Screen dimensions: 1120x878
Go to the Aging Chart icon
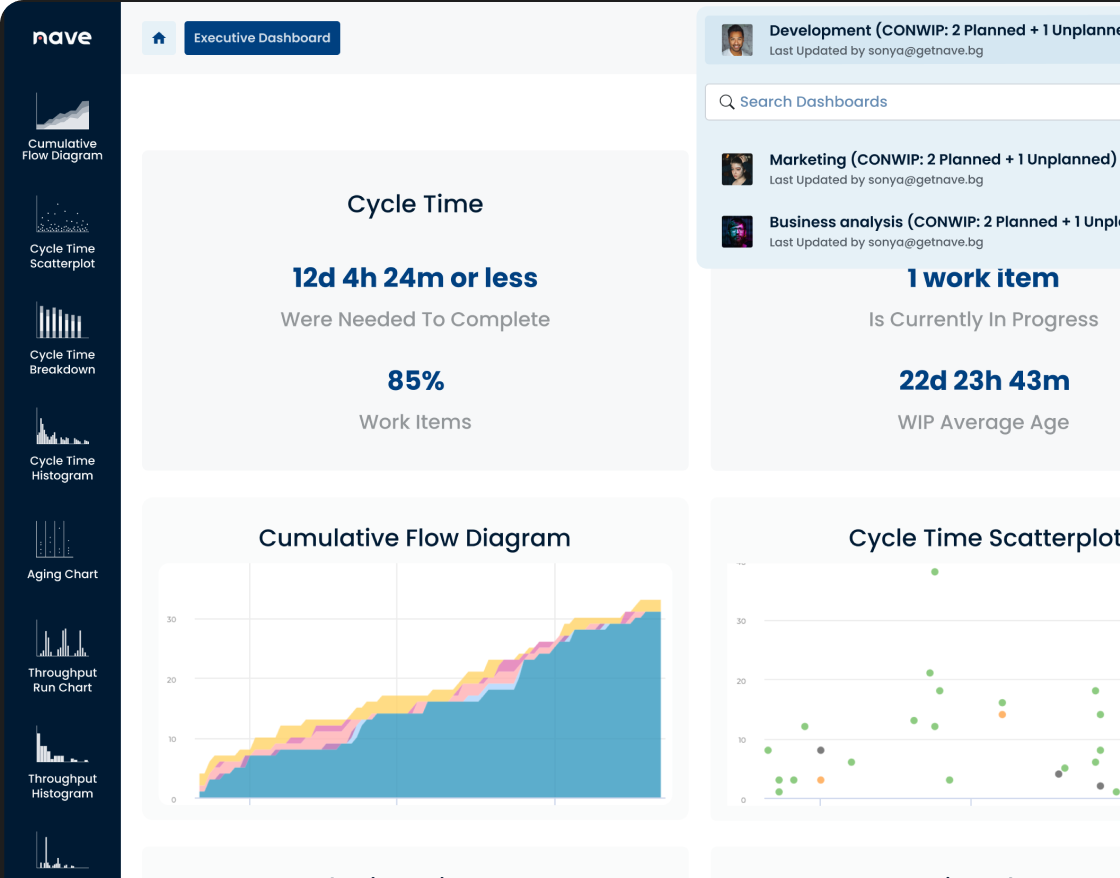click(x=62, y=540)
